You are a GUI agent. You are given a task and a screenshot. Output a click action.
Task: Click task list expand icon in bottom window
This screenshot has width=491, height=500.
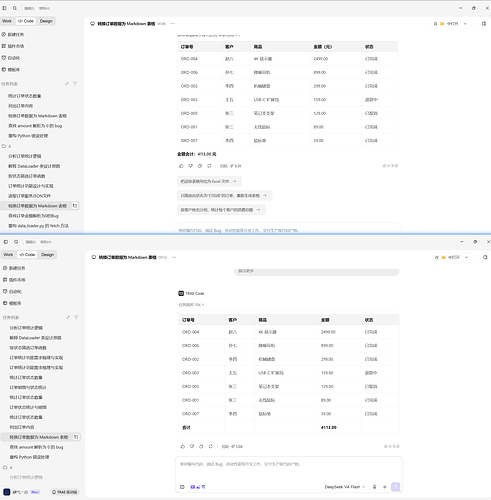[x=68, y=317]
